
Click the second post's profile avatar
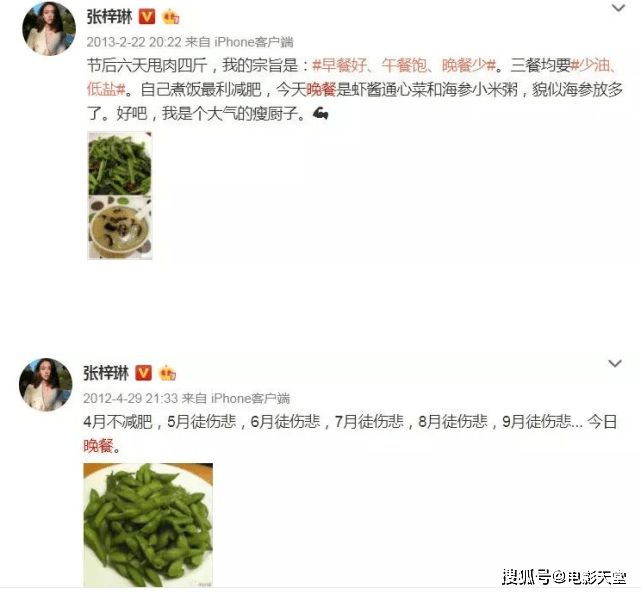tap(45, 385)
